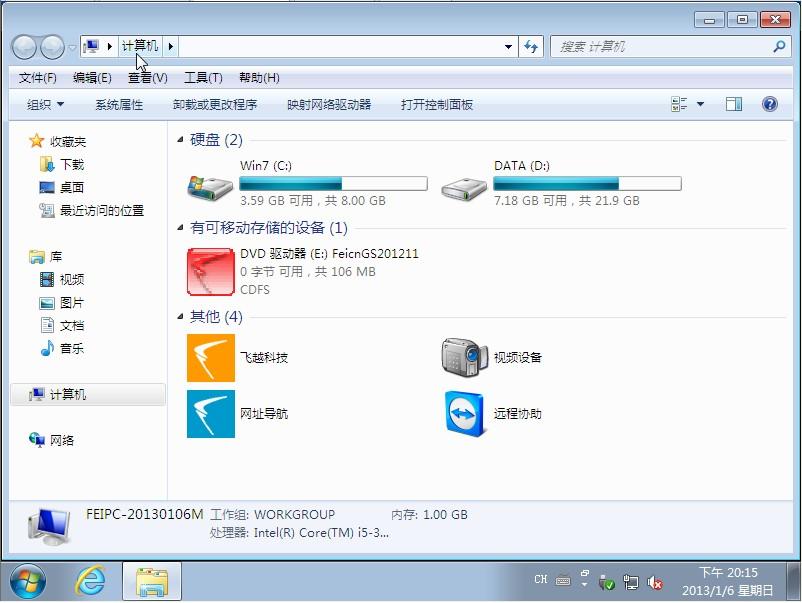Image resolution: width=802 pixels, height=603 pixels.
Task: Click the 搜索 计算机 search field
Action: pyautogui.click(x=660, y=47)
